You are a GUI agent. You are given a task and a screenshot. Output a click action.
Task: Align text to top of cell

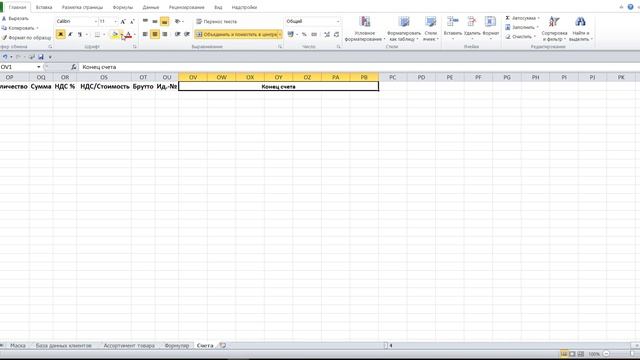coord(145,21)
